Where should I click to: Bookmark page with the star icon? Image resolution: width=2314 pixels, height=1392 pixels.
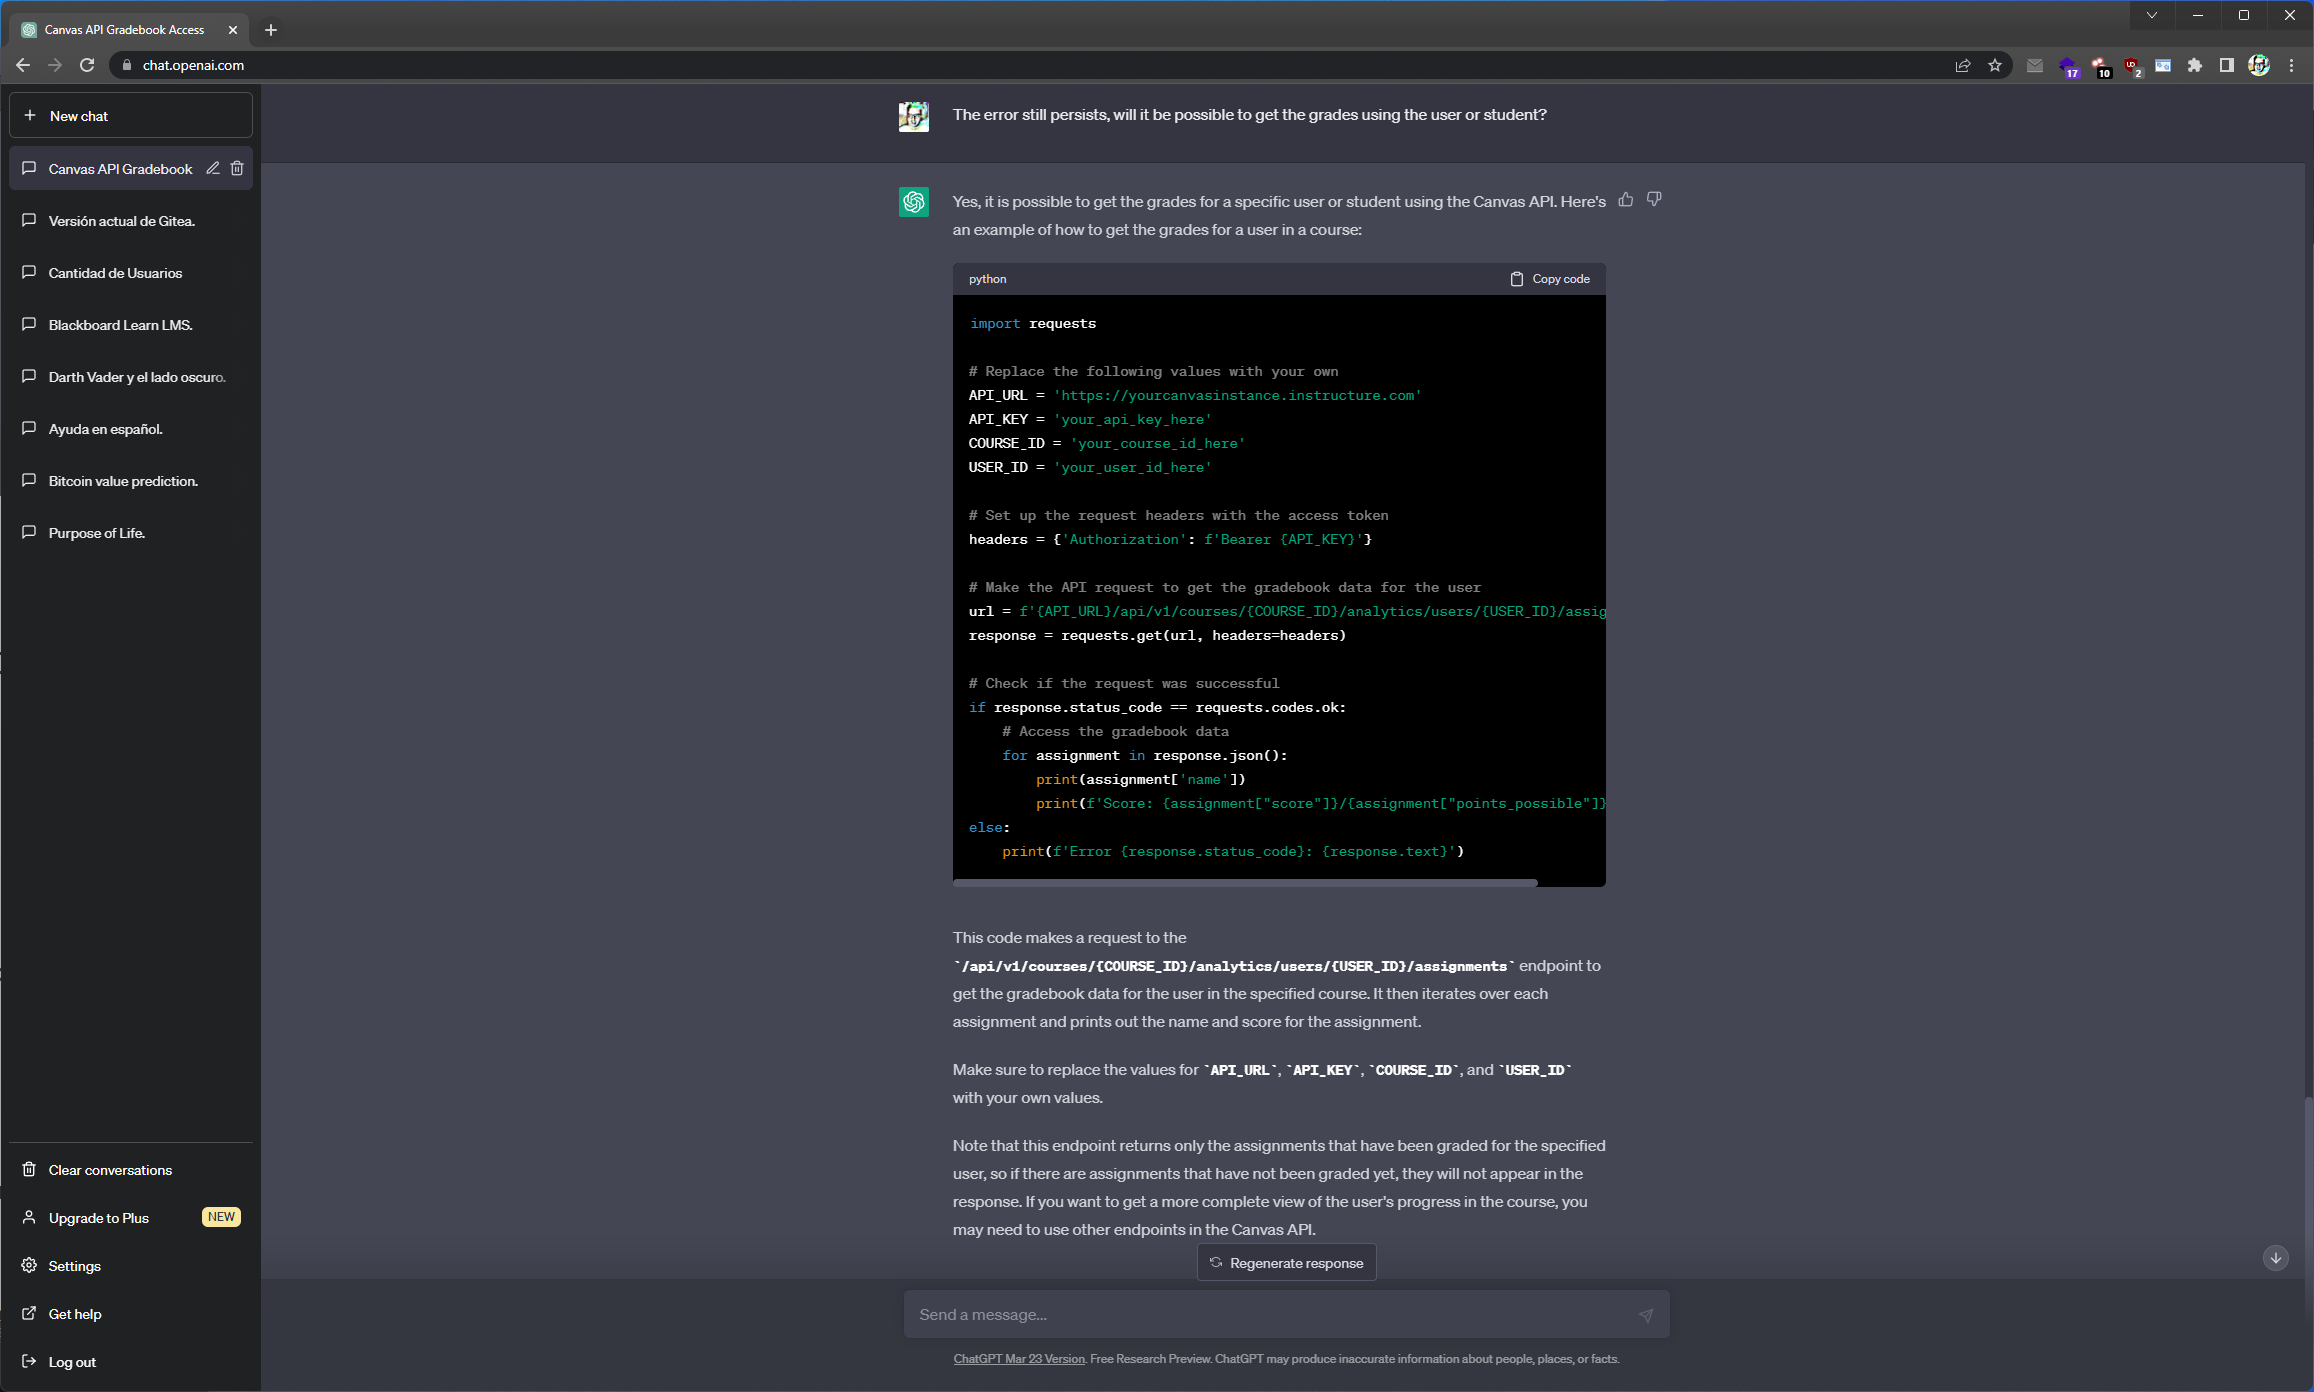pos(1994,65)
